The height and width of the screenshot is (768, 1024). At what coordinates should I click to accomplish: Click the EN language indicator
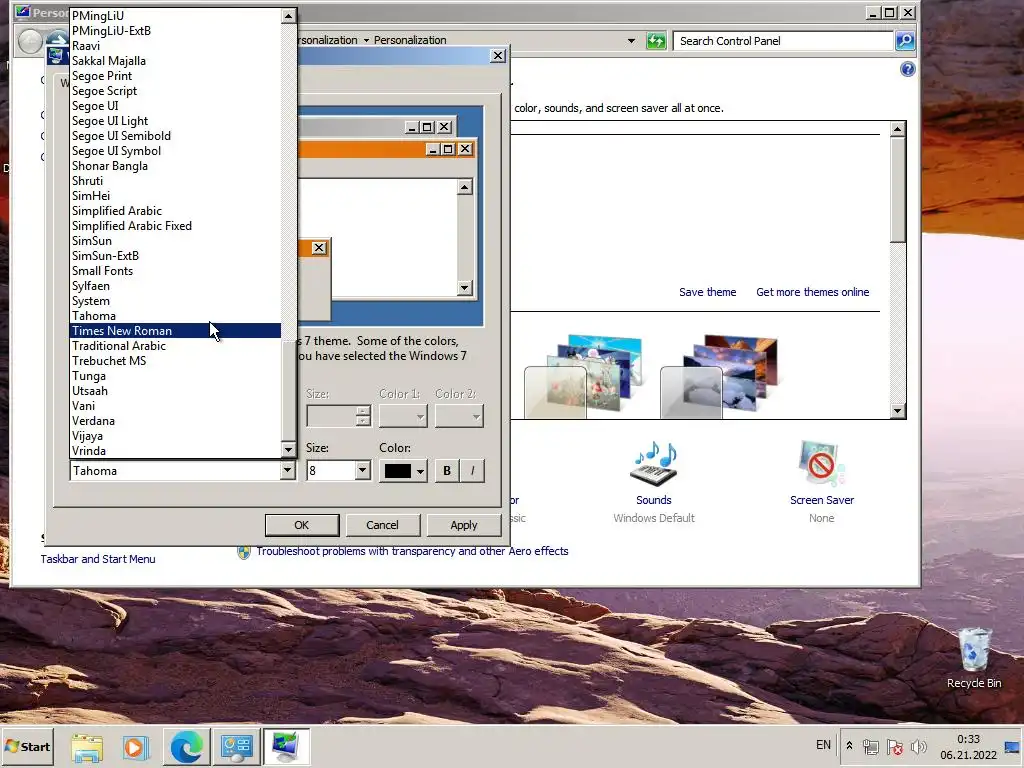point(823,745)
